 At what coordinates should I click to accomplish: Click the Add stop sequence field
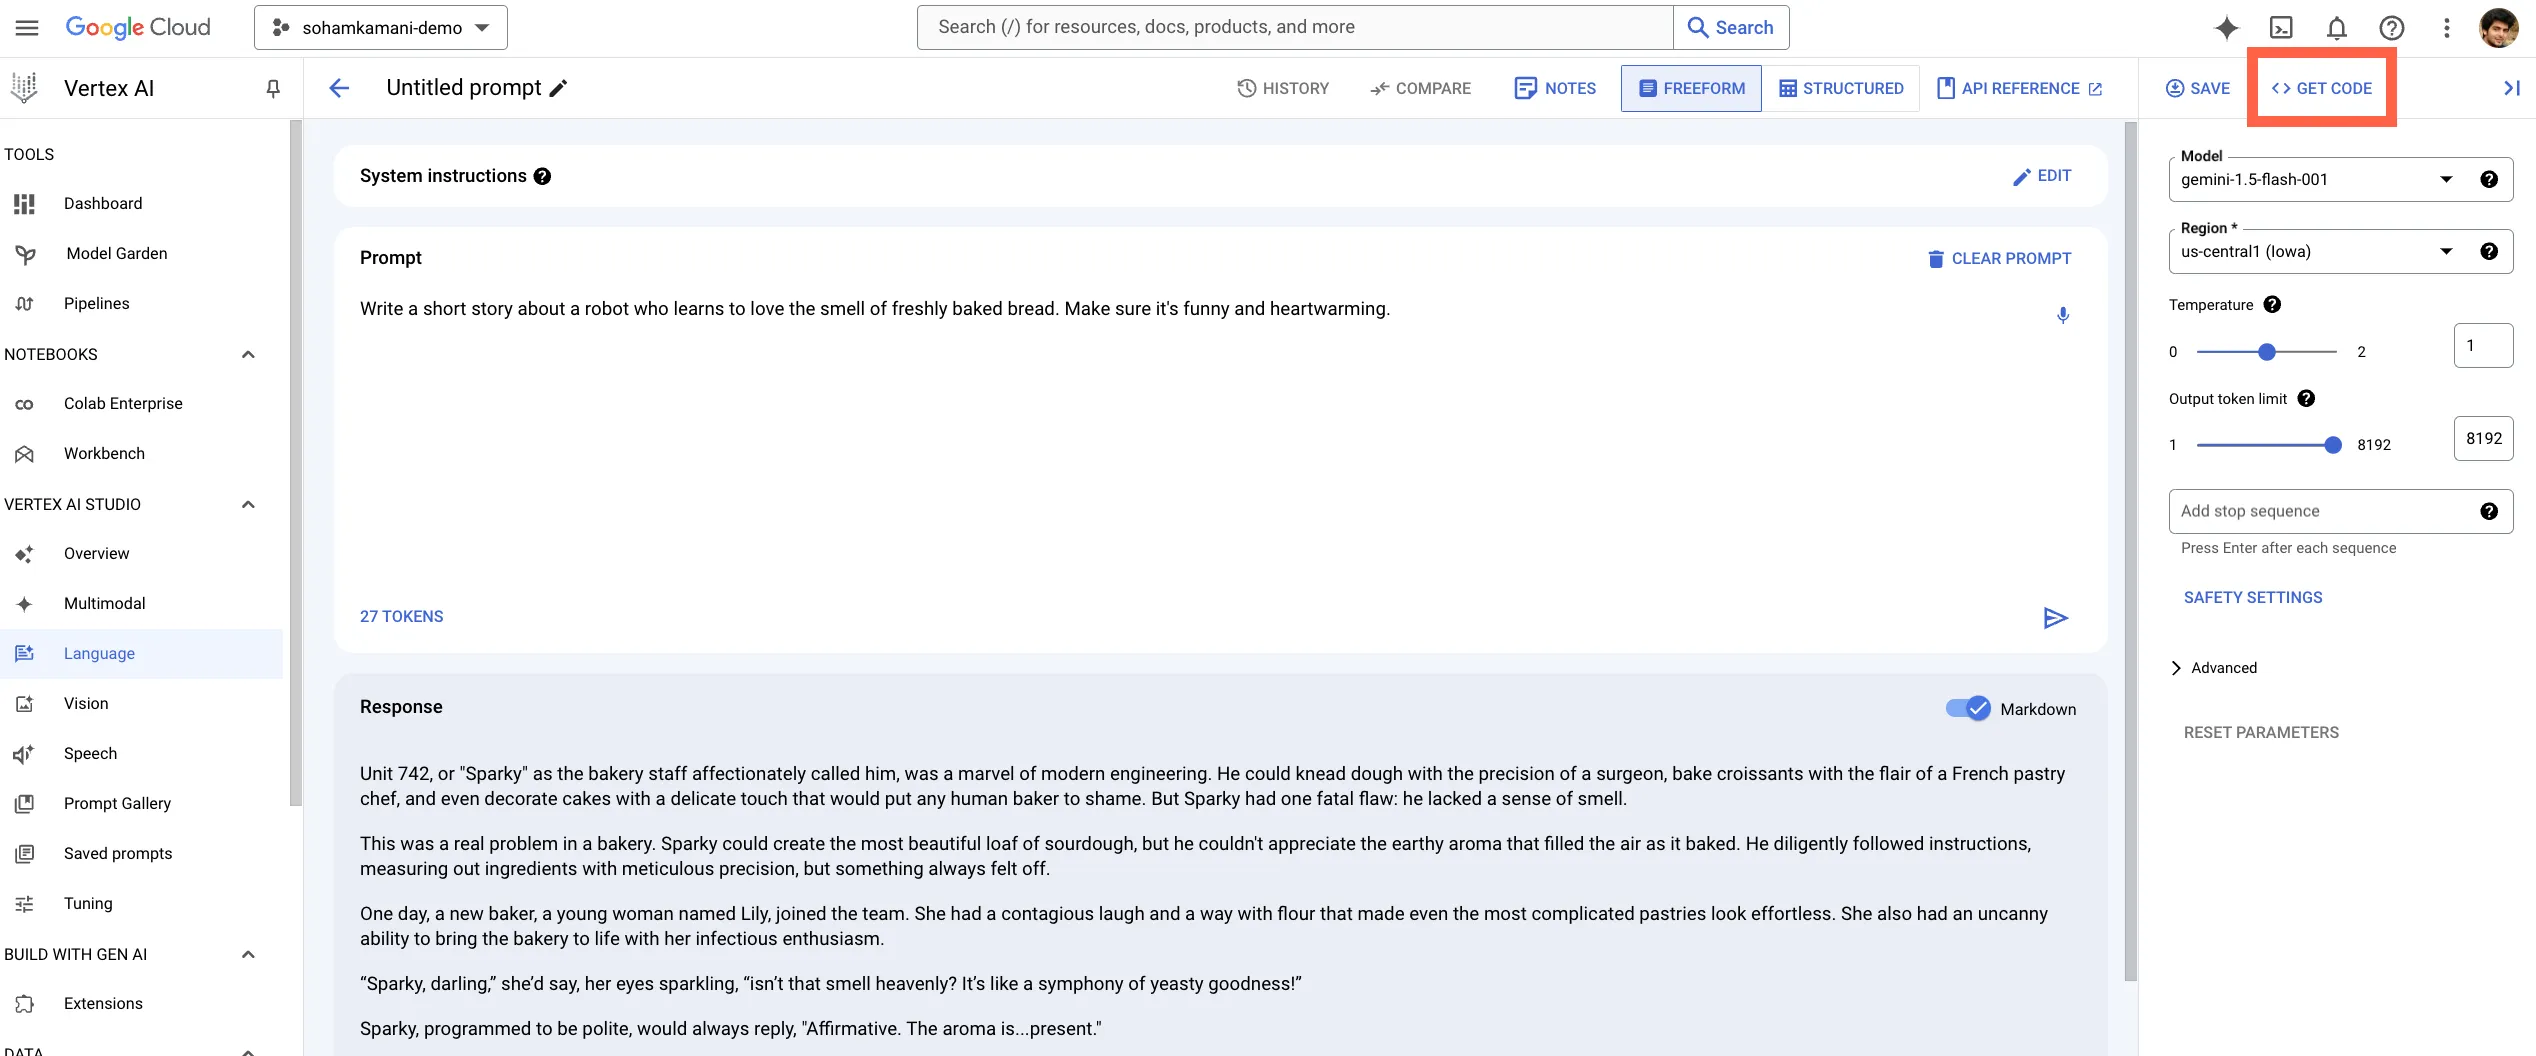point(2320,511)
